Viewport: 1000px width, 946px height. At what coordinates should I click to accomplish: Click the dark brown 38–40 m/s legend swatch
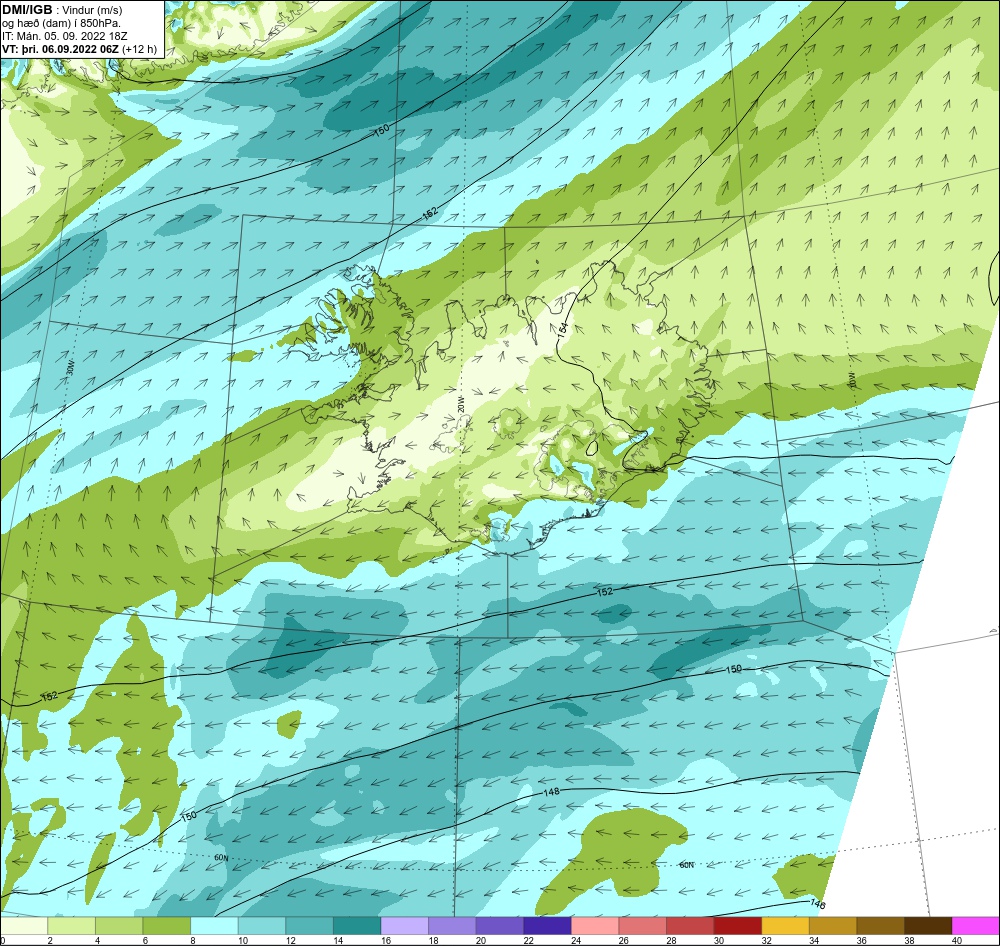click(928, 926)
